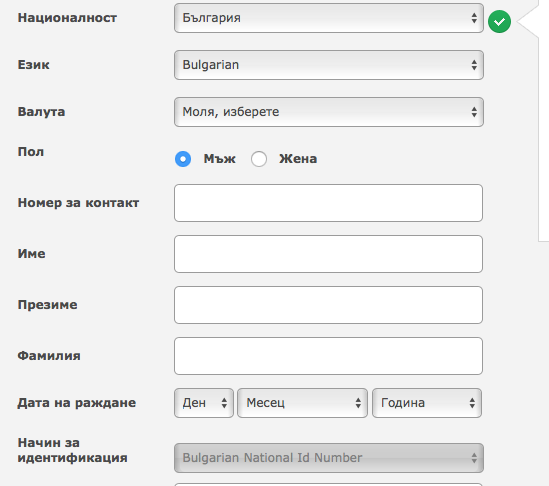Click into the Презиме text field

click(328, 305)
